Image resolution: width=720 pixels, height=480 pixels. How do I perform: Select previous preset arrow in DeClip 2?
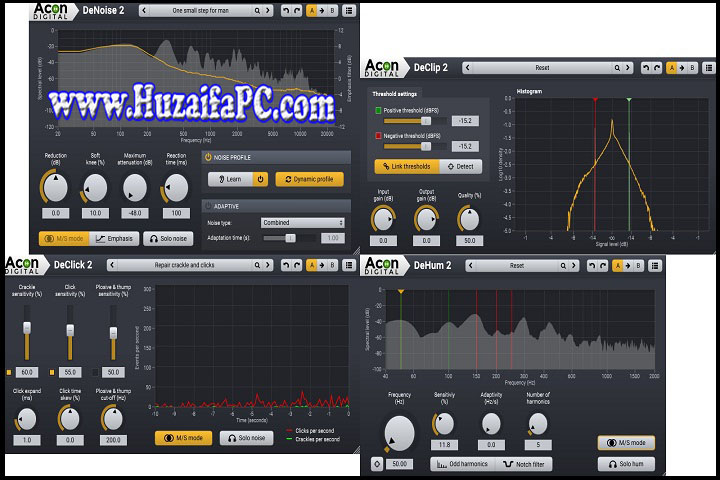[x=467, y=68]
